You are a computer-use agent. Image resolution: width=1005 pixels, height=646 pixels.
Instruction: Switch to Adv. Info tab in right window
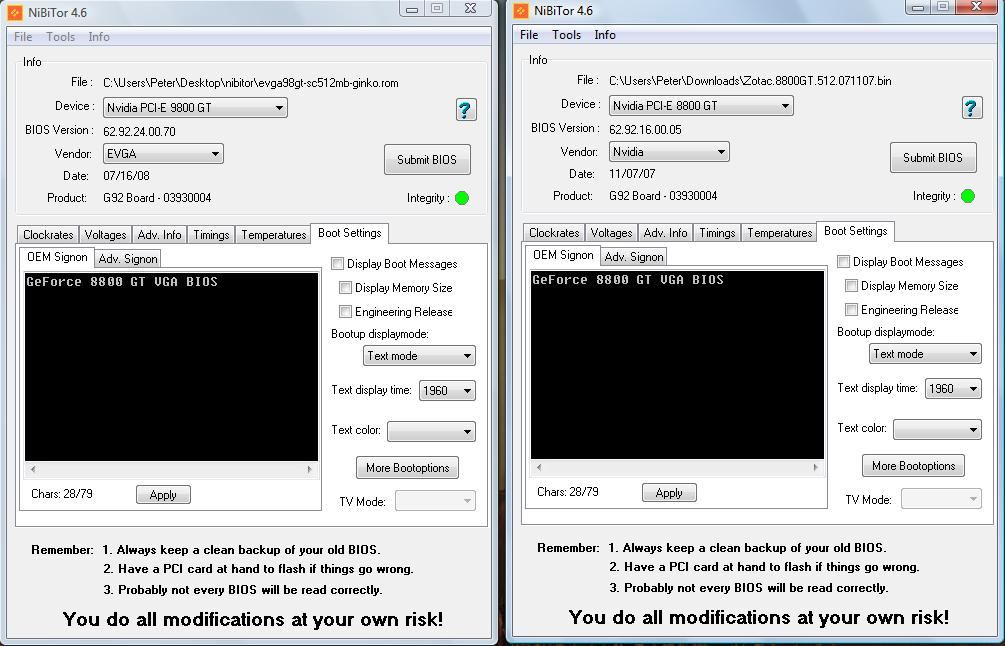tap(665, 233)
